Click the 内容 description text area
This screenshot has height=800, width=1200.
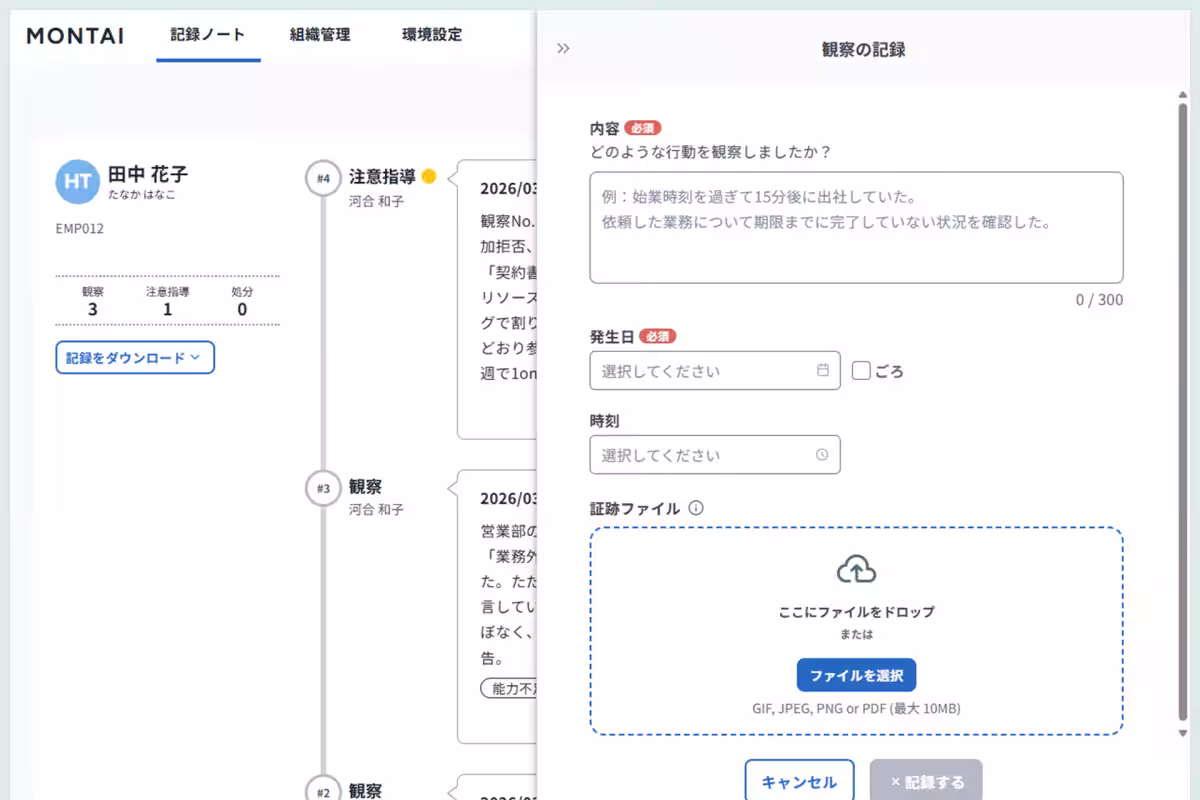tap(855, 228)
